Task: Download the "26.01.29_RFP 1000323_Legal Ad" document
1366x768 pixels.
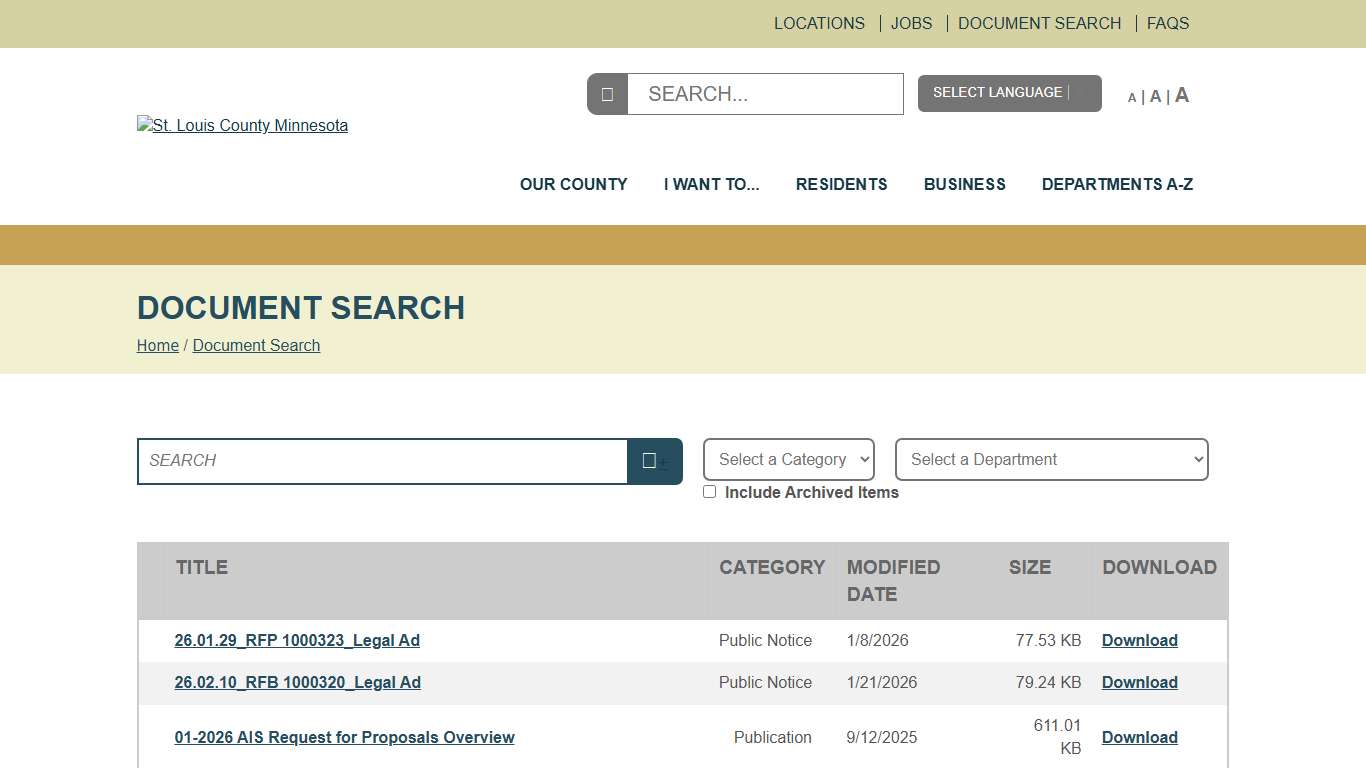Action: coord(1139,640)
